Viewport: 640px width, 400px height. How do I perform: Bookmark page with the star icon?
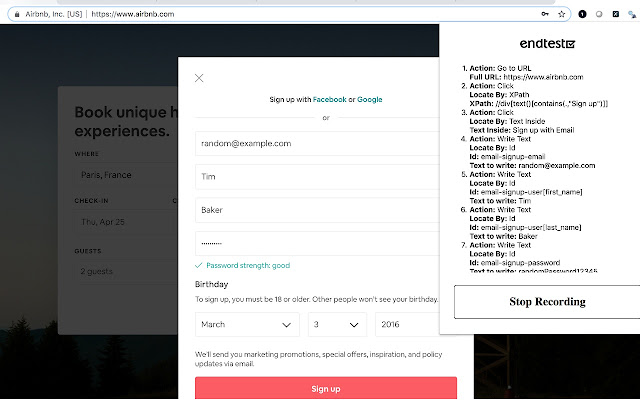click(x=562, y=14)
